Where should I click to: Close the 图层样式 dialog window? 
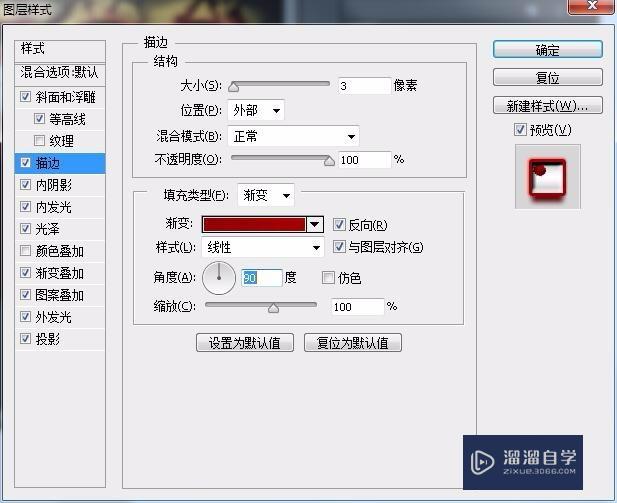click(592, 6)
